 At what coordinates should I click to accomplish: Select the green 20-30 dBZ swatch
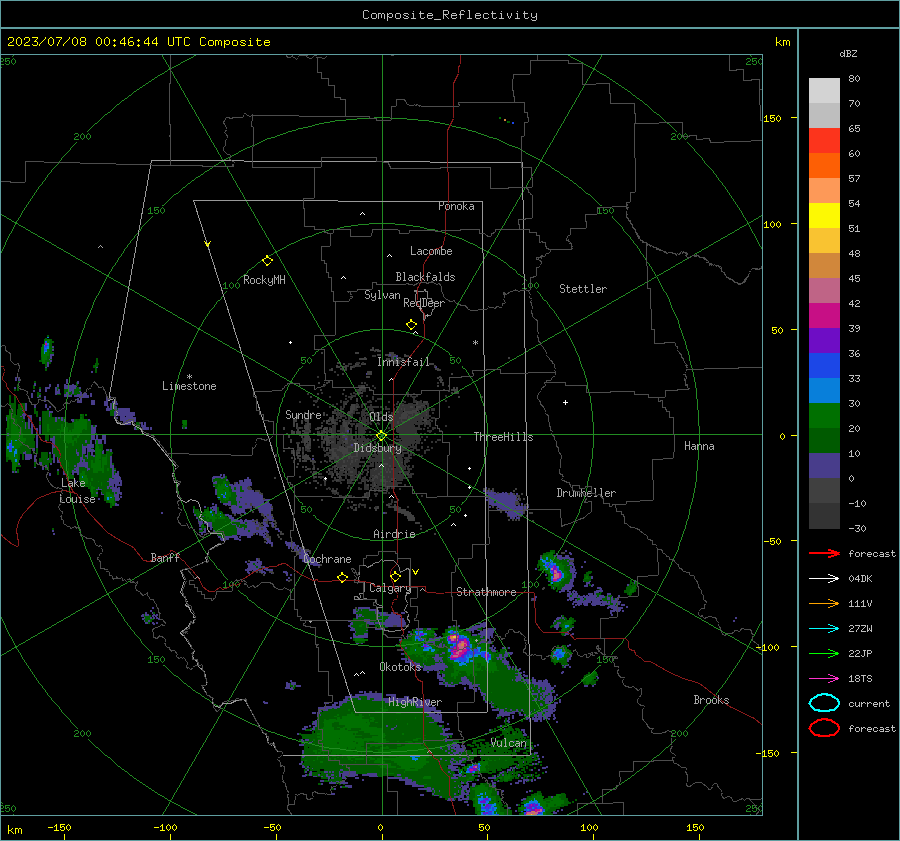click(824, 416)
